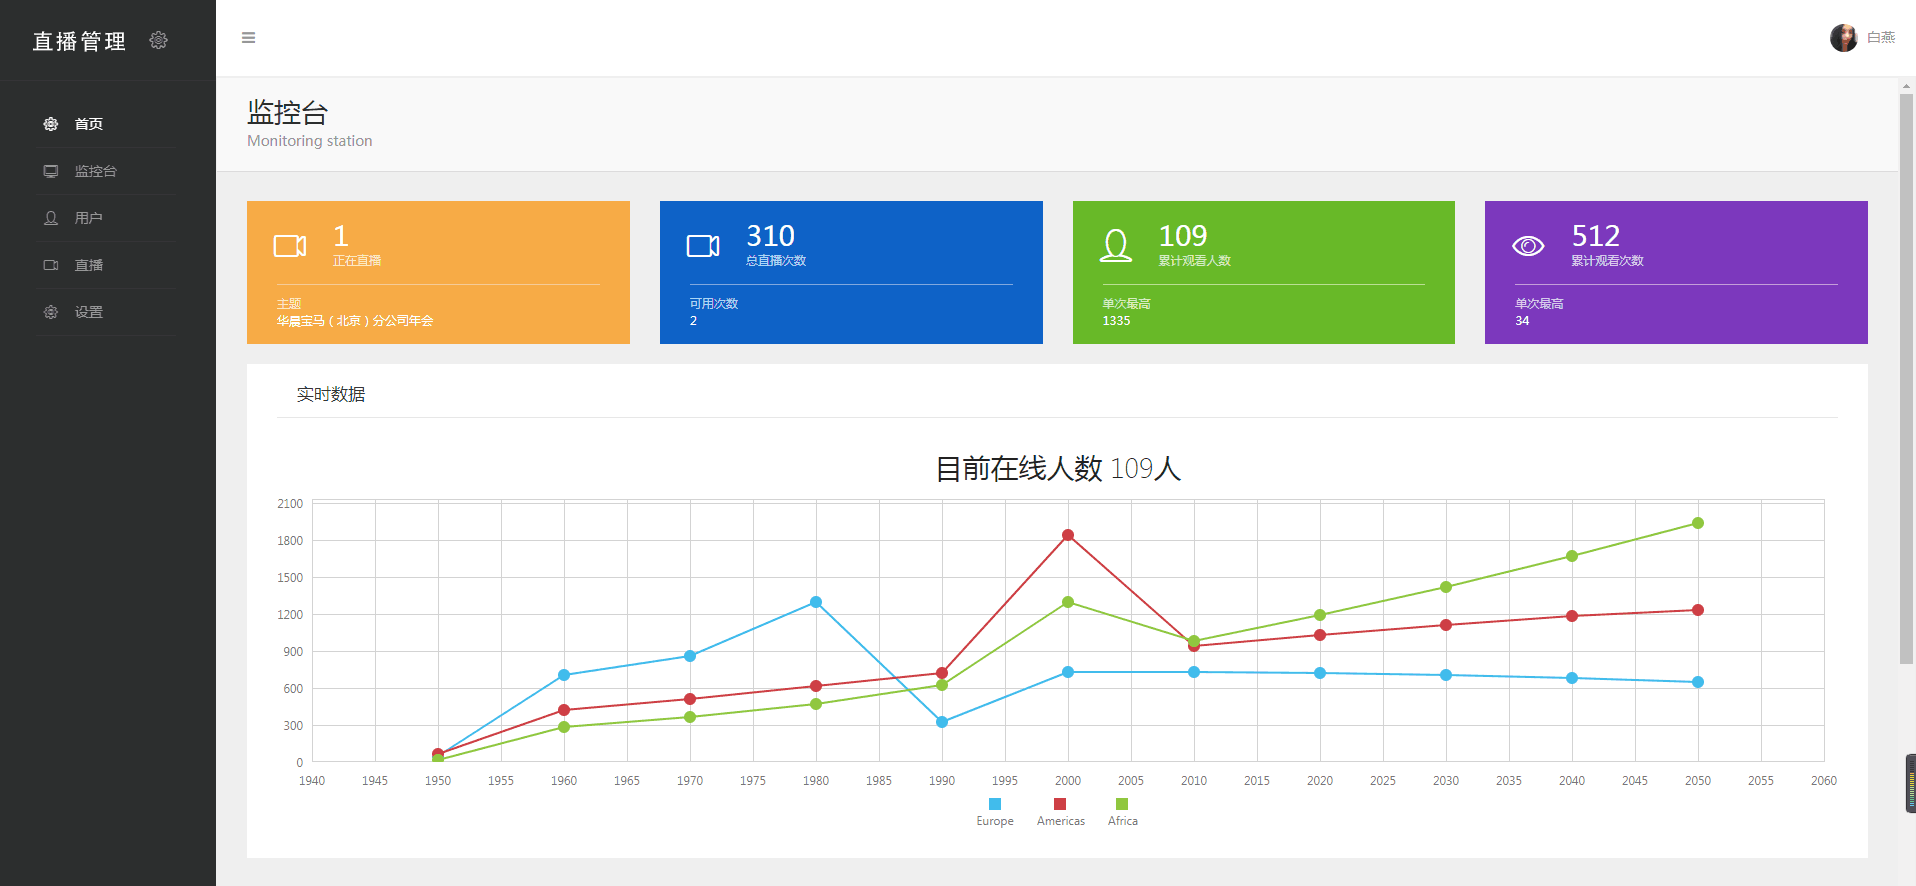
Task: Open the 直播 menu item
Action: coord(89,265)
